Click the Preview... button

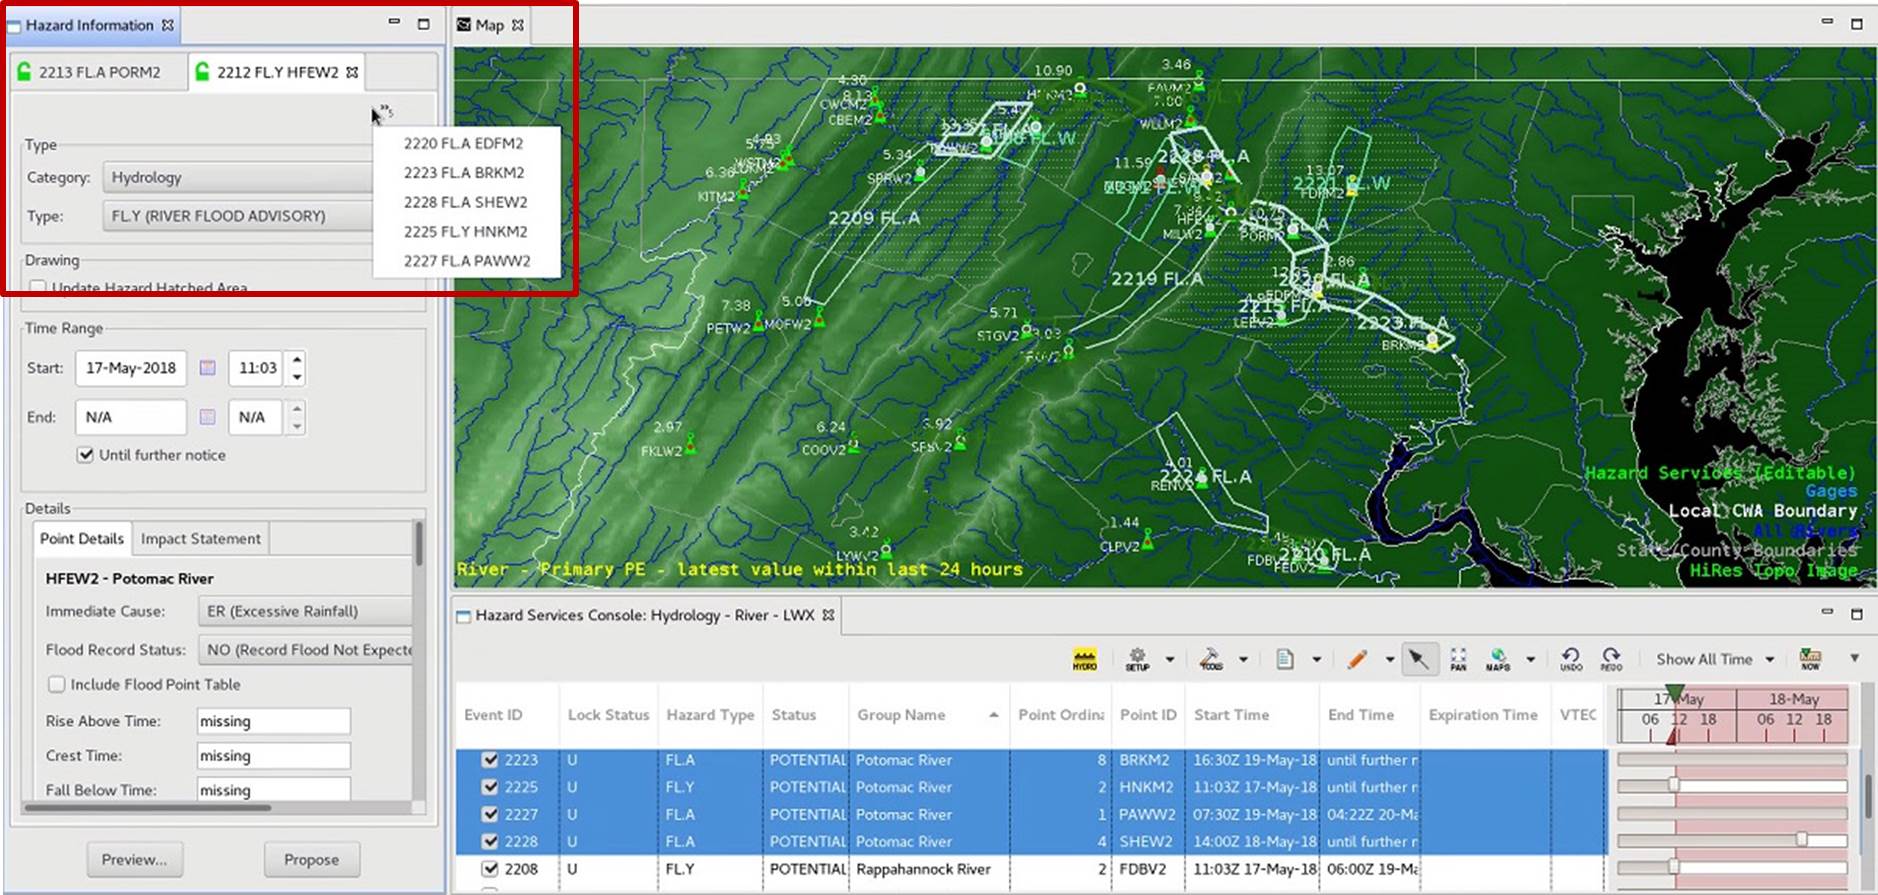click(134, 860)
